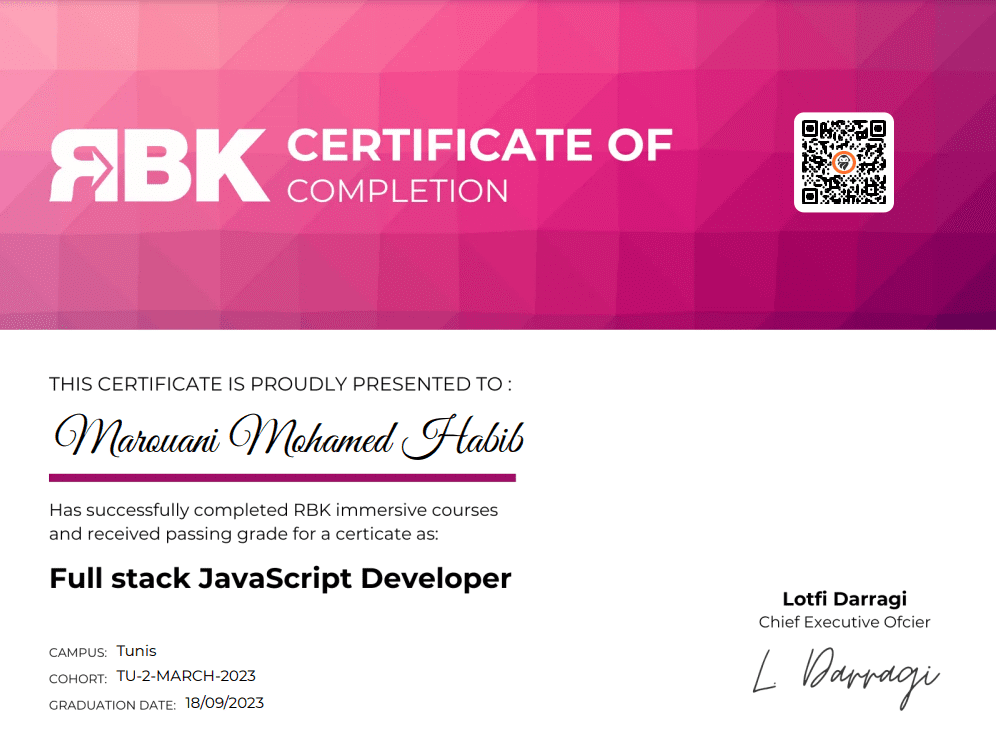
Task: Click the RBK logo
Action: [159, 166]
